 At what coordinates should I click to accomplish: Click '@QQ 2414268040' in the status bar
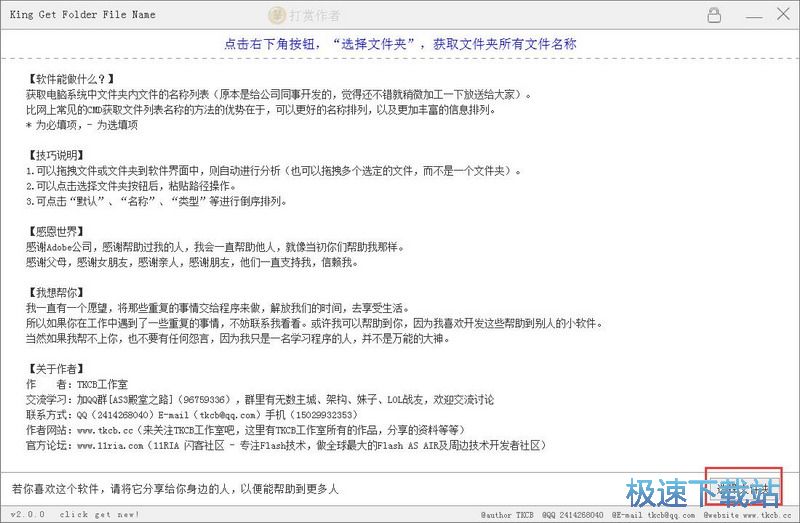[x=572, y=515]
